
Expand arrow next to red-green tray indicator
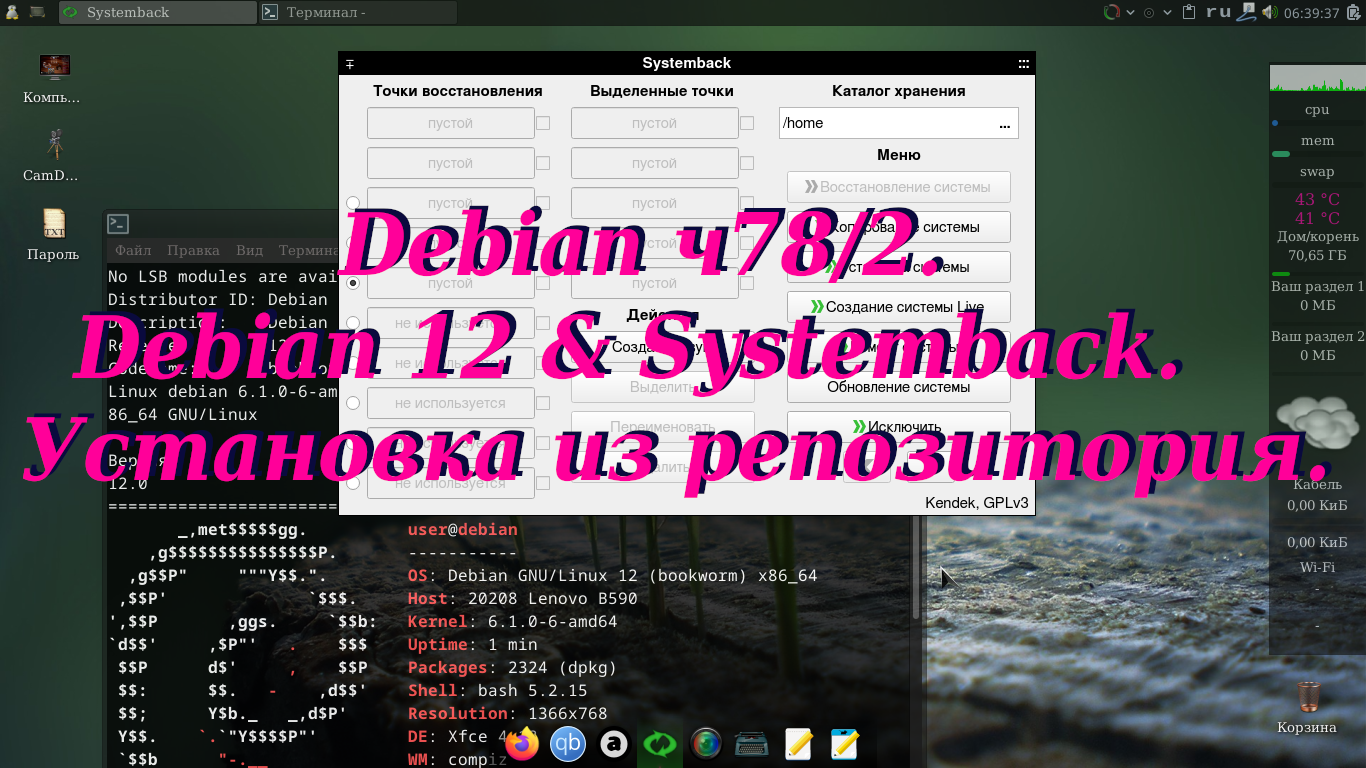(1130, 13)
